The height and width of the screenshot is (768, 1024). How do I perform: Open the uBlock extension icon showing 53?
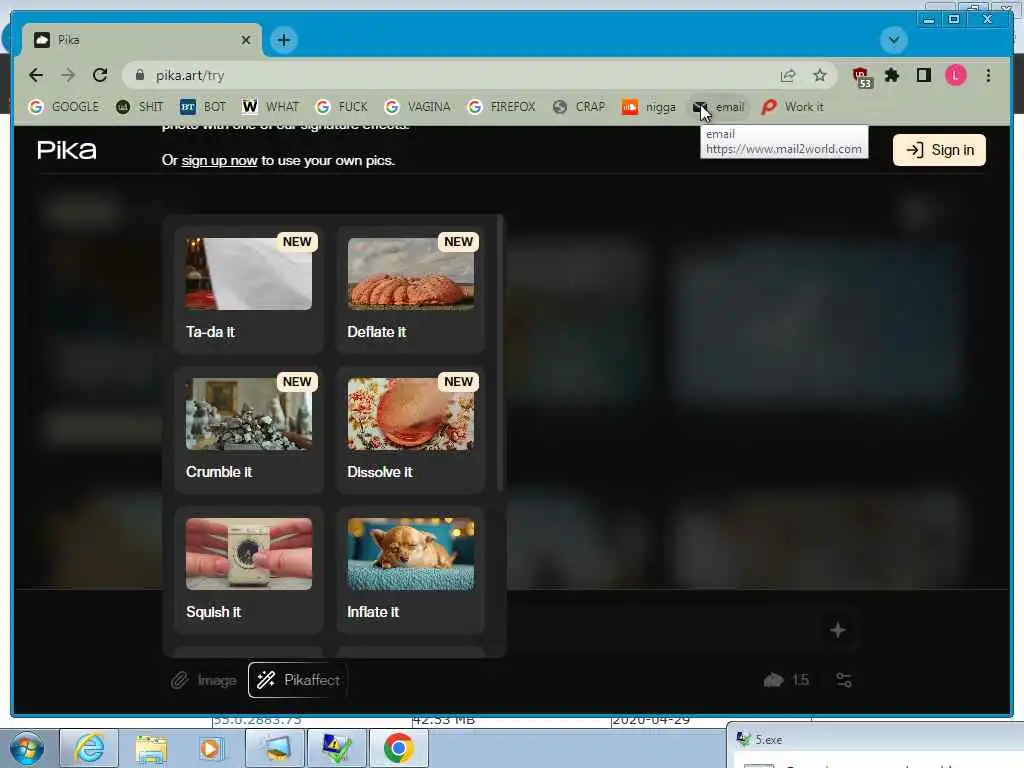coord(862,76)
